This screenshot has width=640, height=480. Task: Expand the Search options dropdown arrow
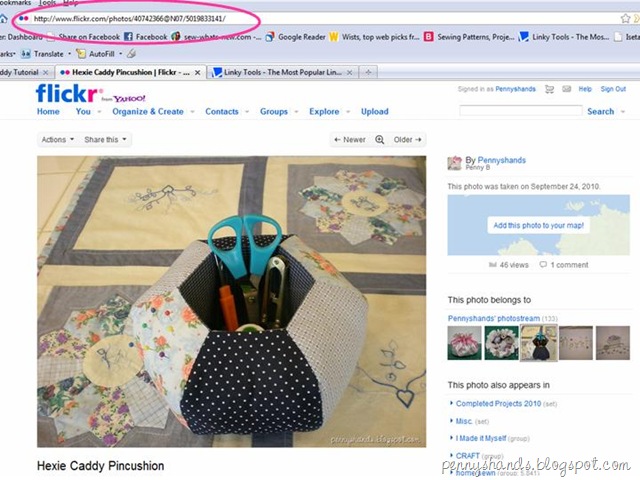[x=623, y=111]
